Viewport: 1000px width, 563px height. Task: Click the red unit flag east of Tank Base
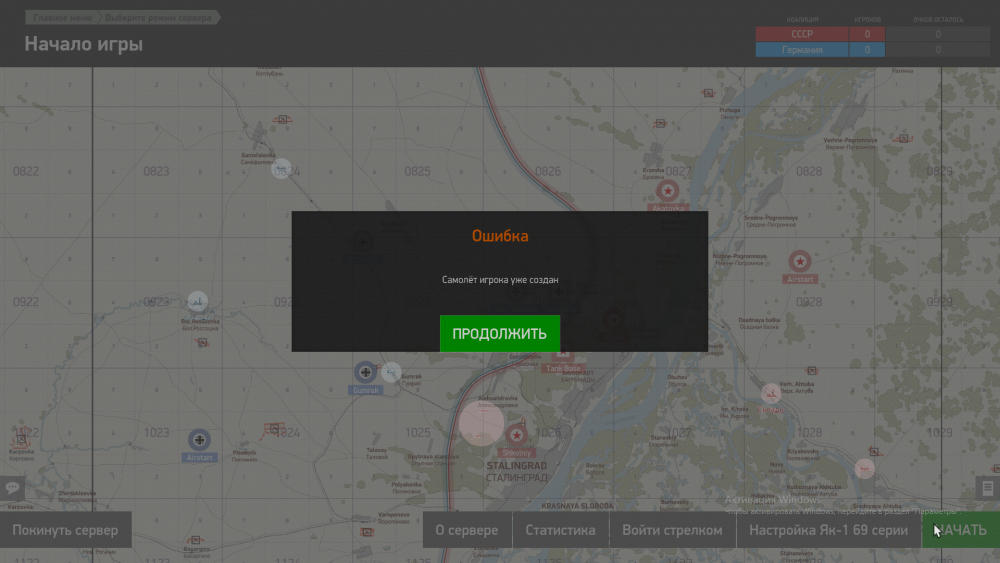[812, 370]
